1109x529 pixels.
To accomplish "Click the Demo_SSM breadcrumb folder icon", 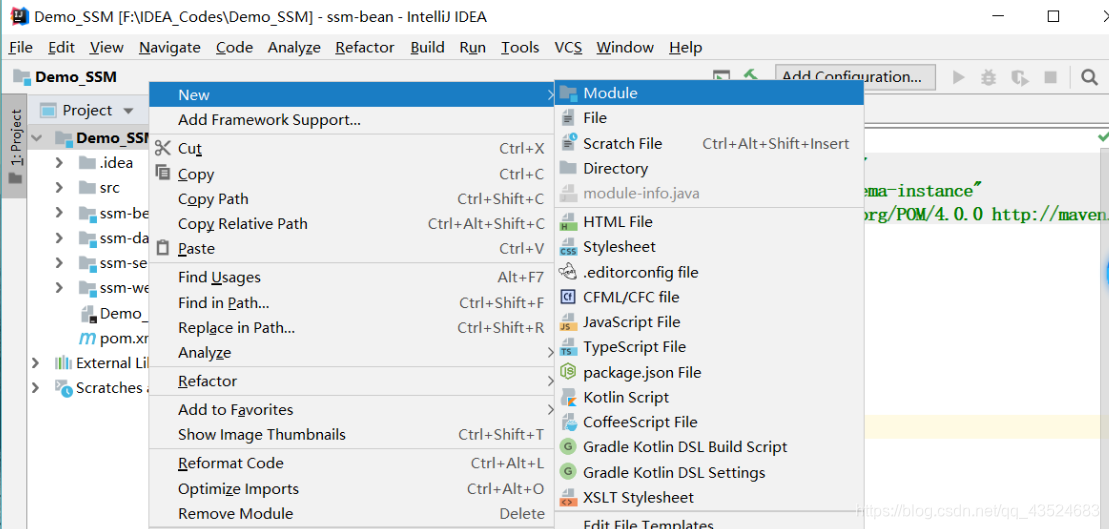I will click(x=22, y=77).
